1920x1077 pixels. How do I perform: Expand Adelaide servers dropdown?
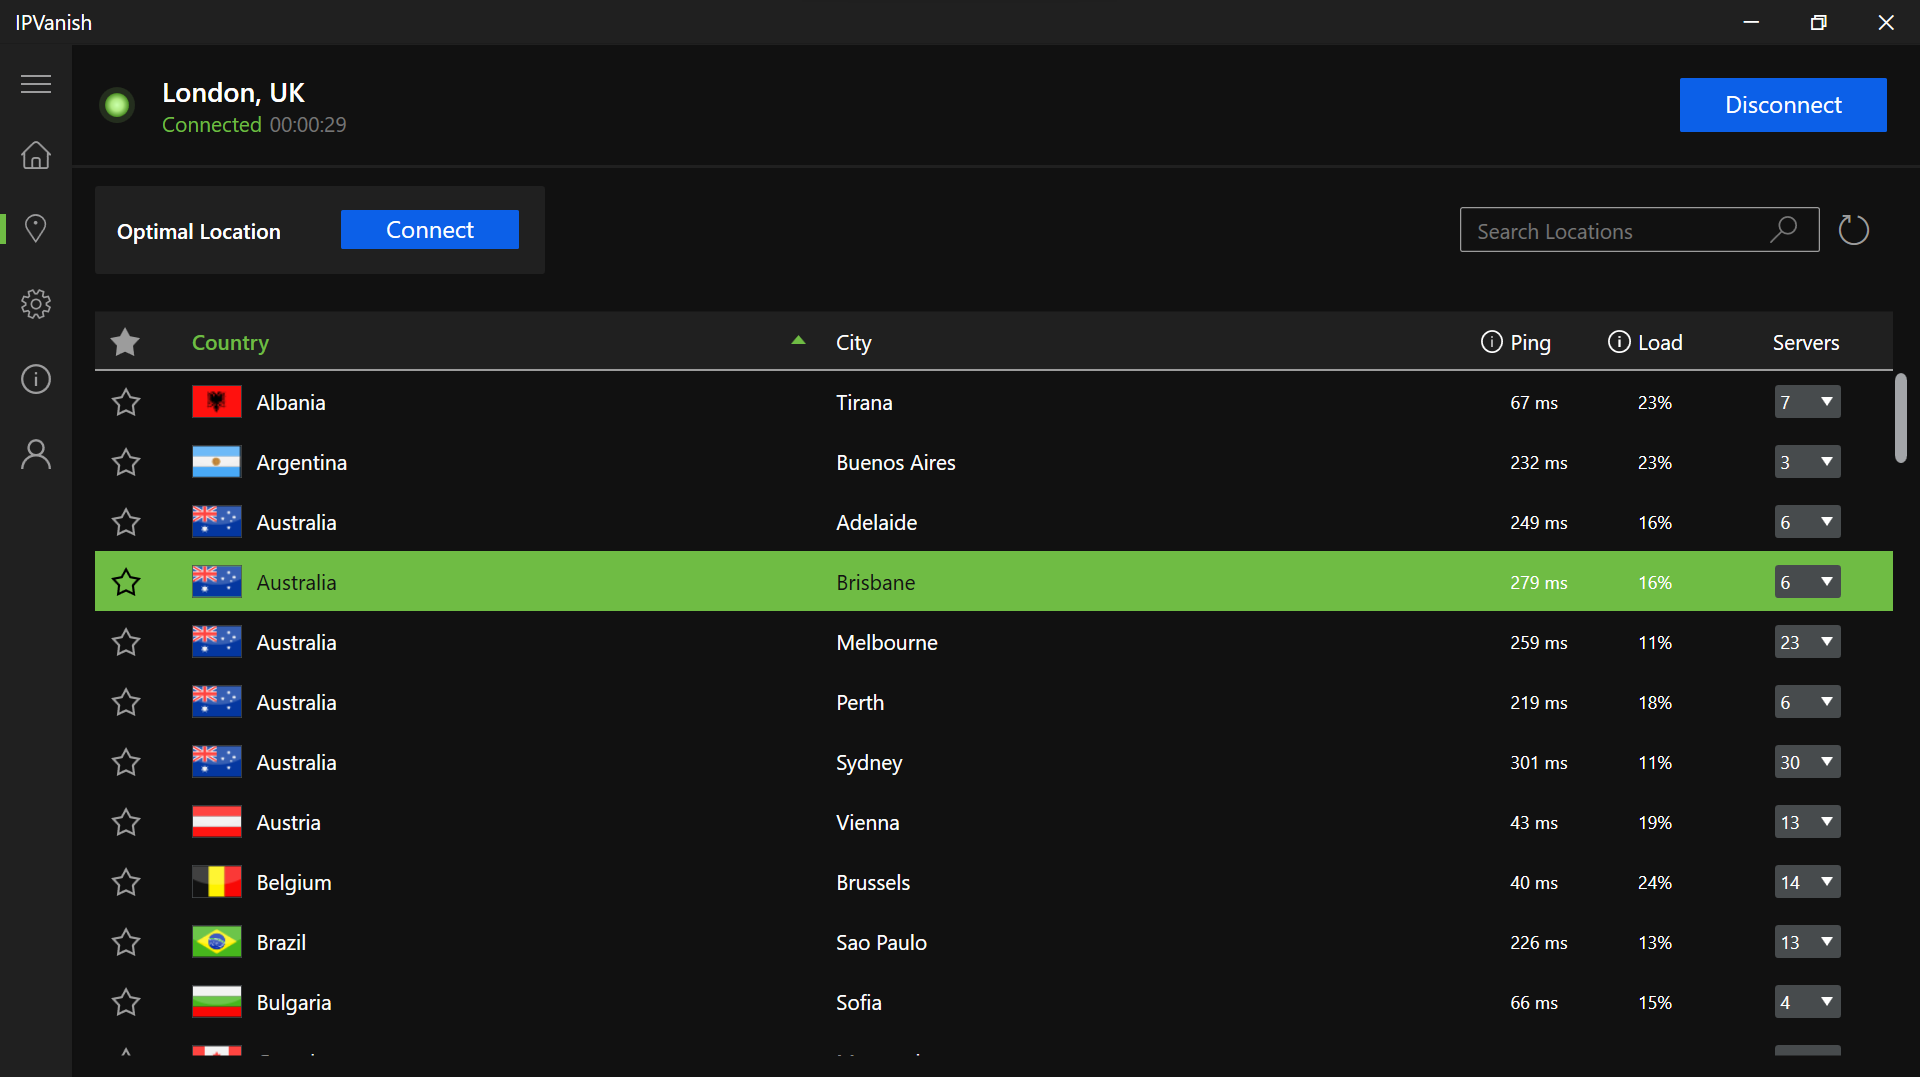(1807, 522)
